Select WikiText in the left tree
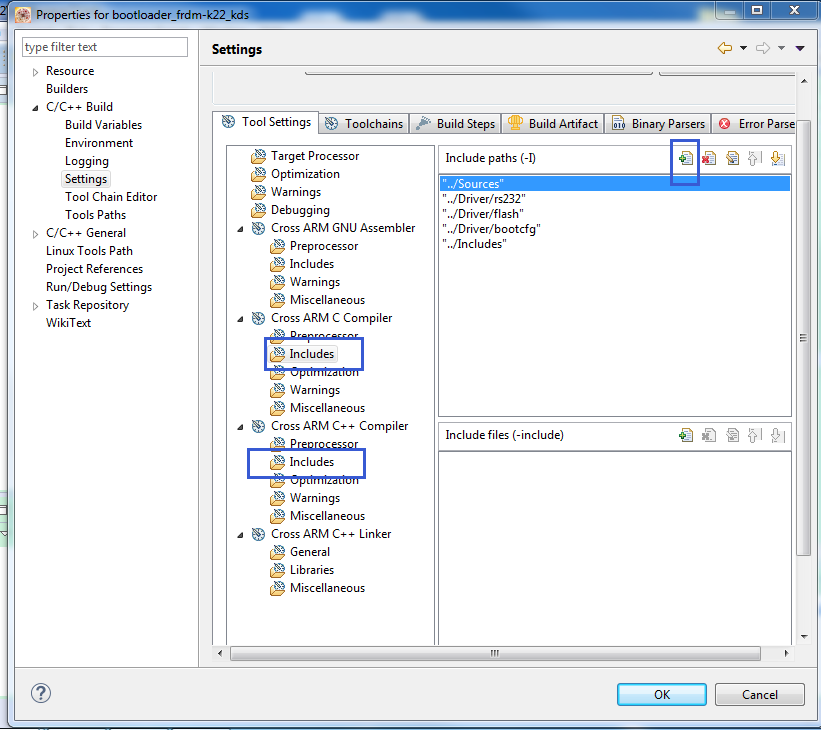This screenshot has width=821, height=730. (68, 323)
